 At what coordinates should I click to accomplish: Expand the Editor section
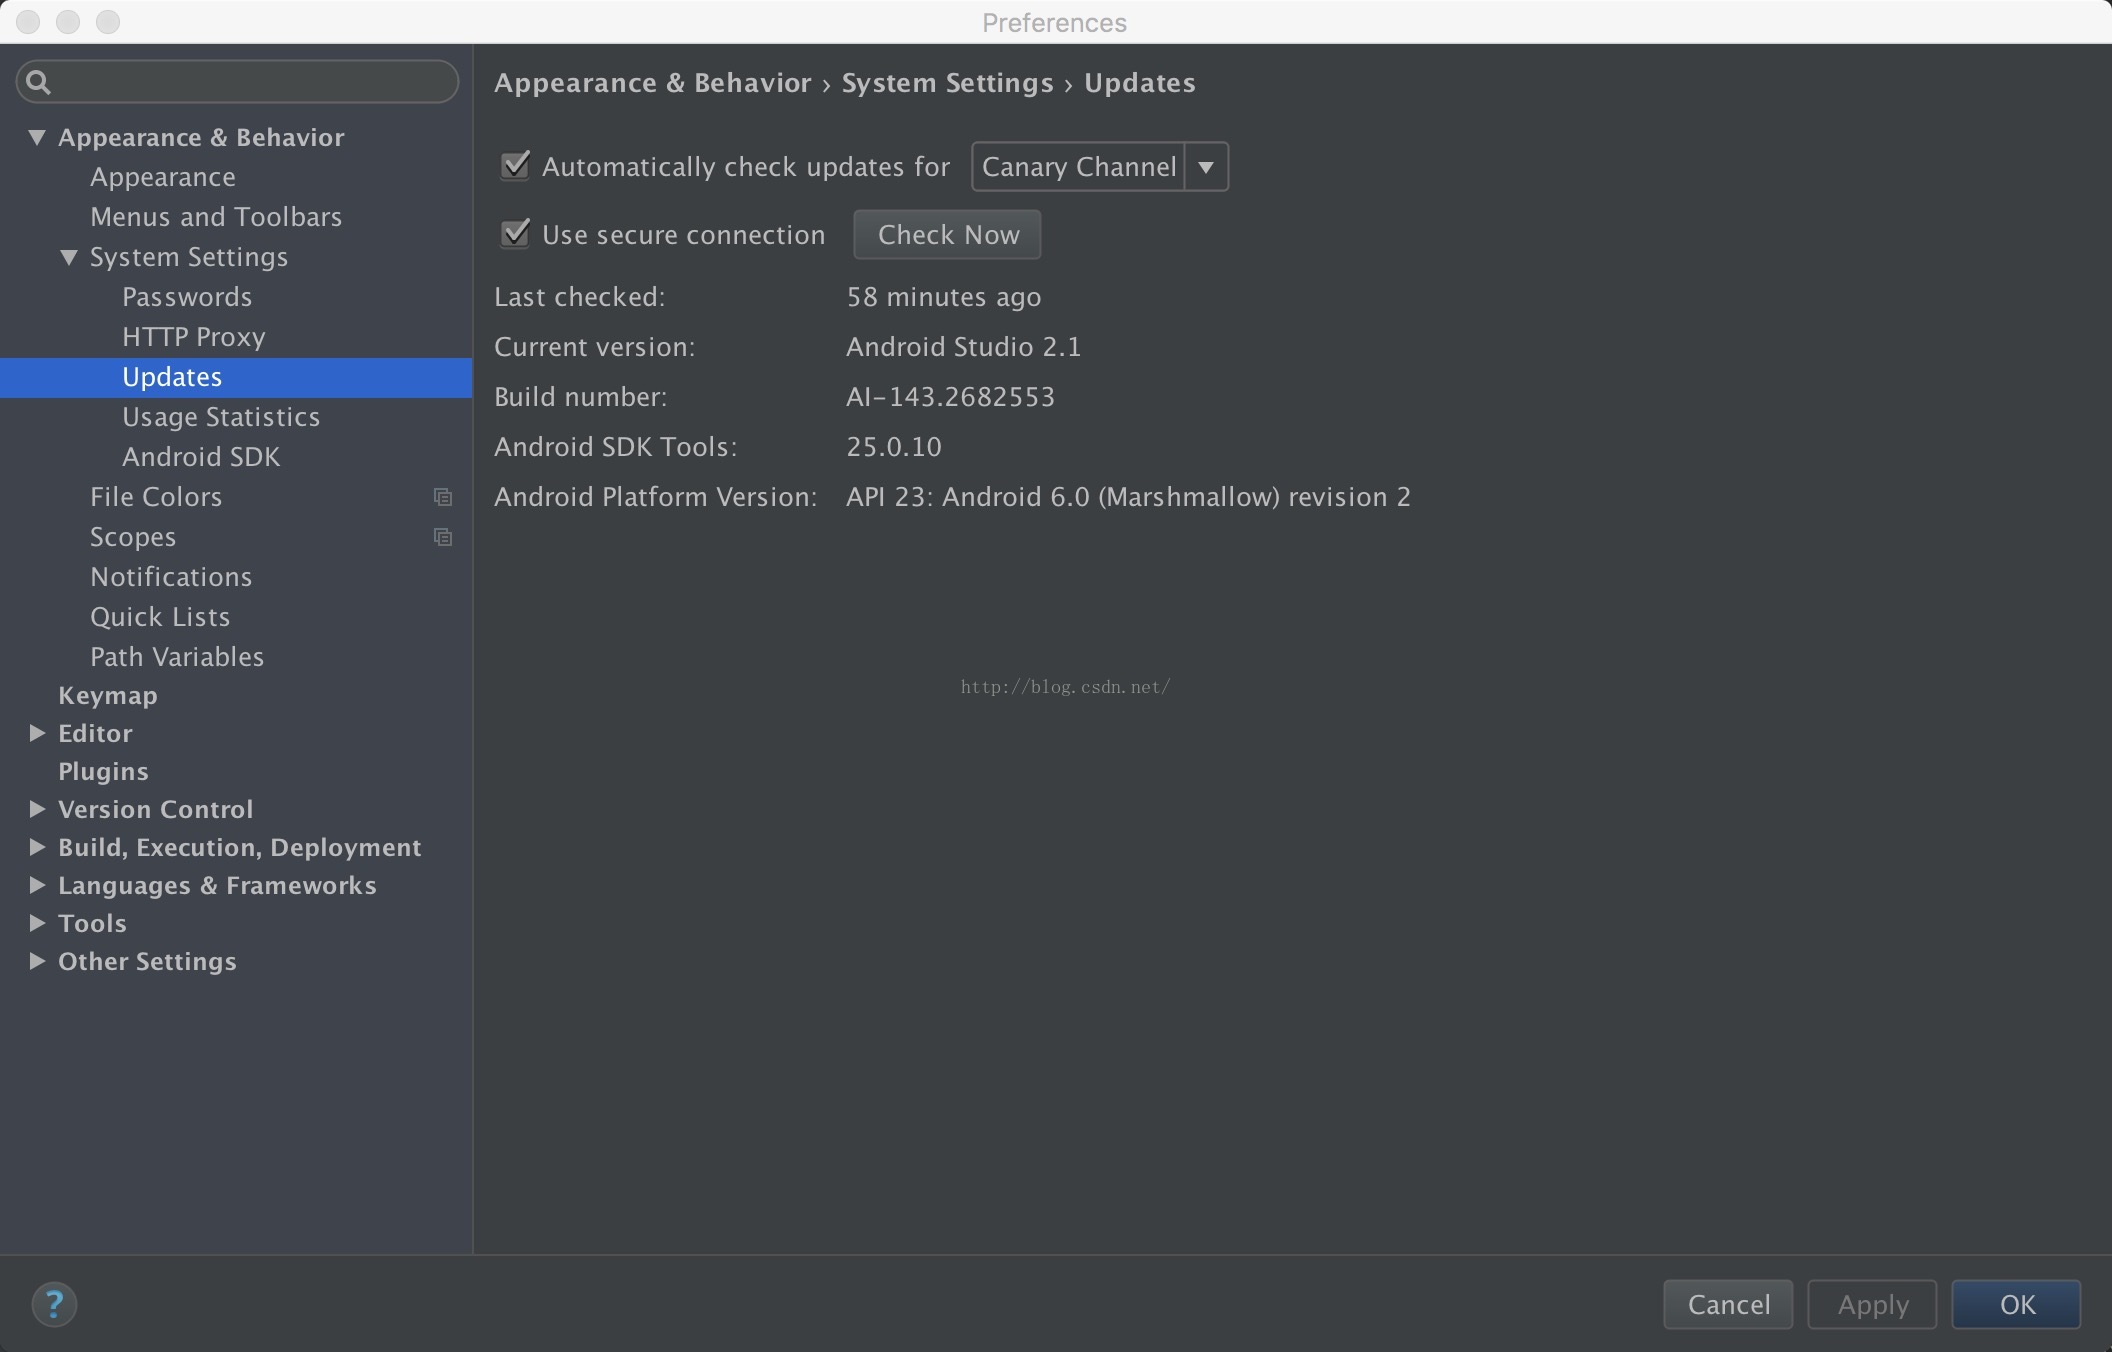tap(37, 733)
